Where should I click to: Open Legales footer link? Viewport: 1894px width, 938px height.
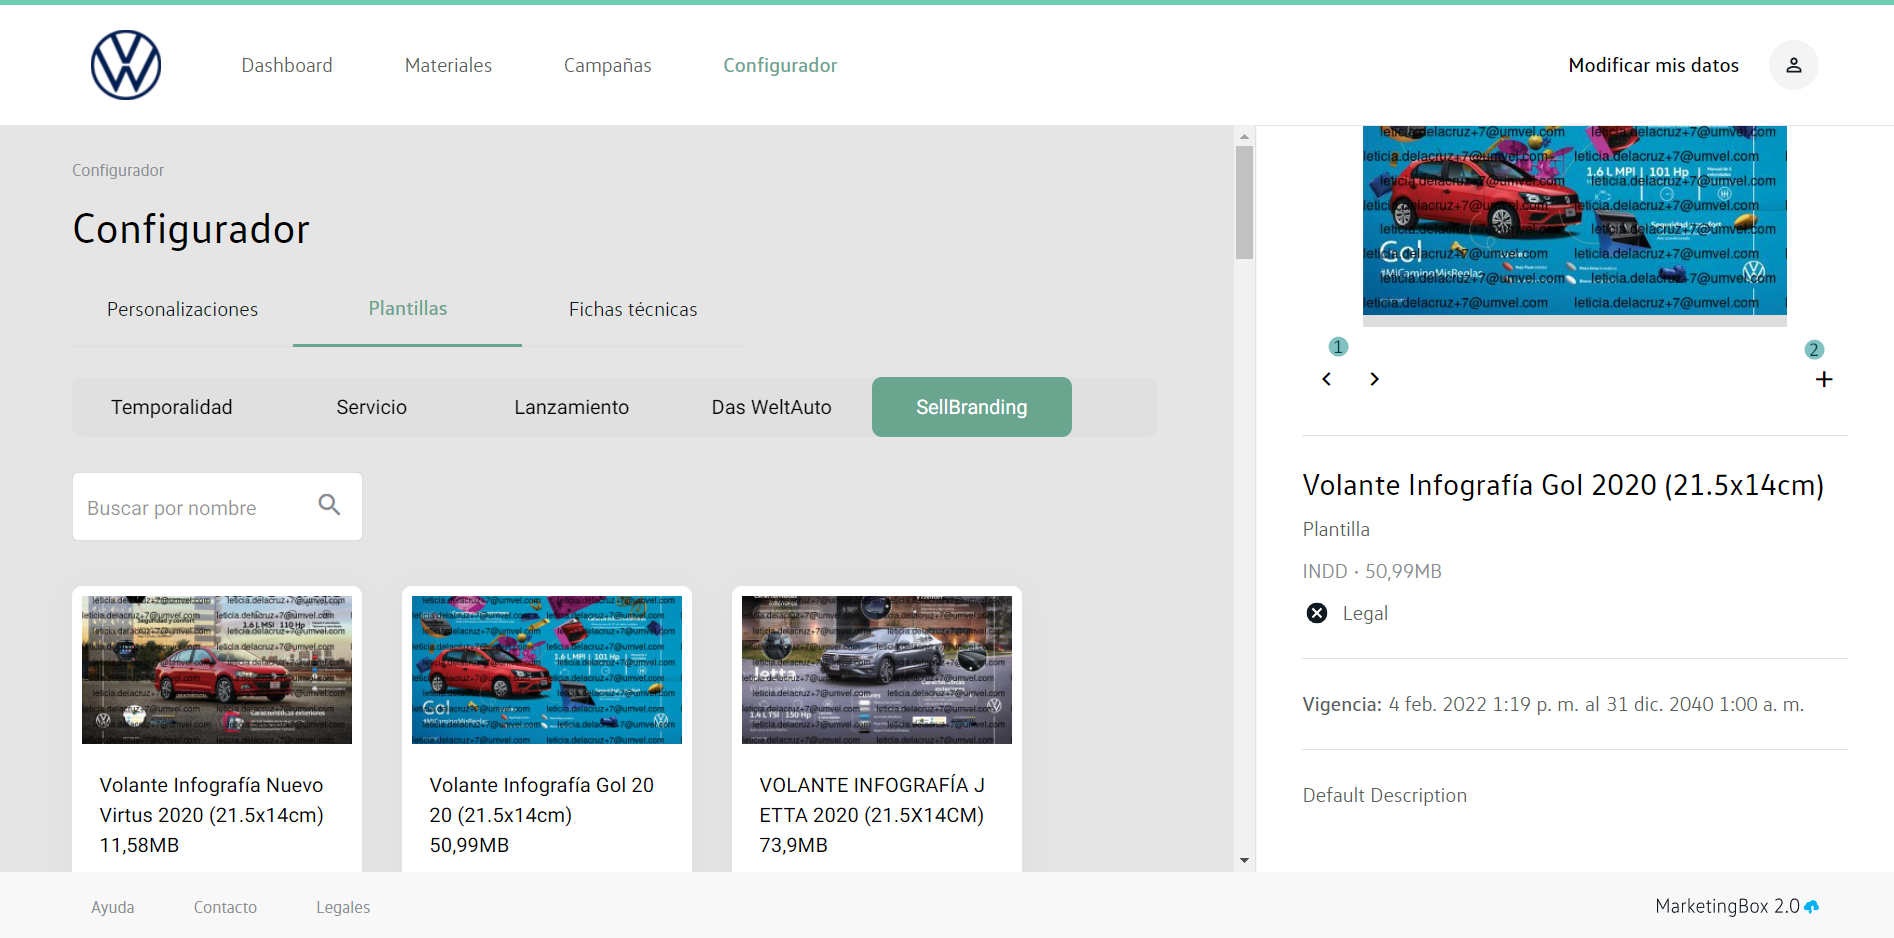click(343, 907)
